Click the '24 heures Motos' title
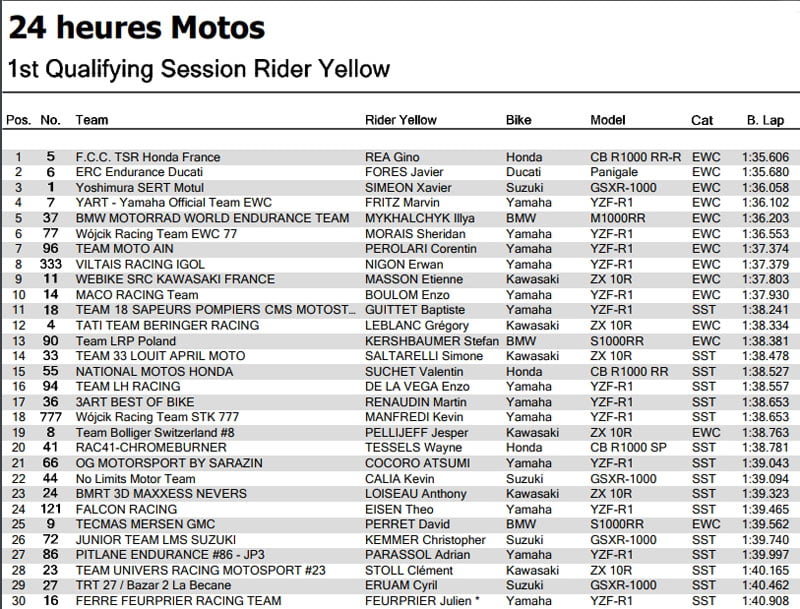 click(x=138, y=25)
